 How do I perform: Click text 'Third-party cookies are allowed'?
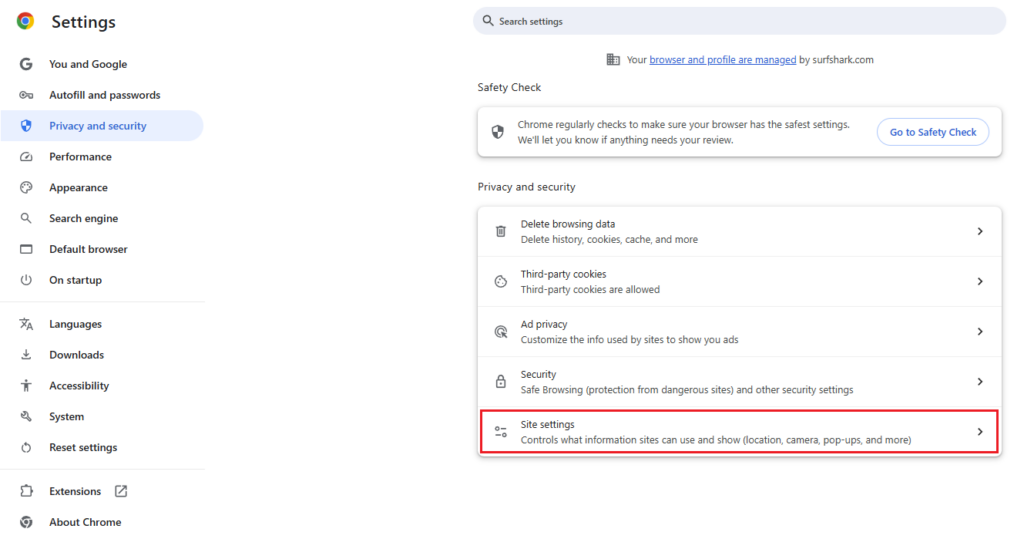(590, 289)
